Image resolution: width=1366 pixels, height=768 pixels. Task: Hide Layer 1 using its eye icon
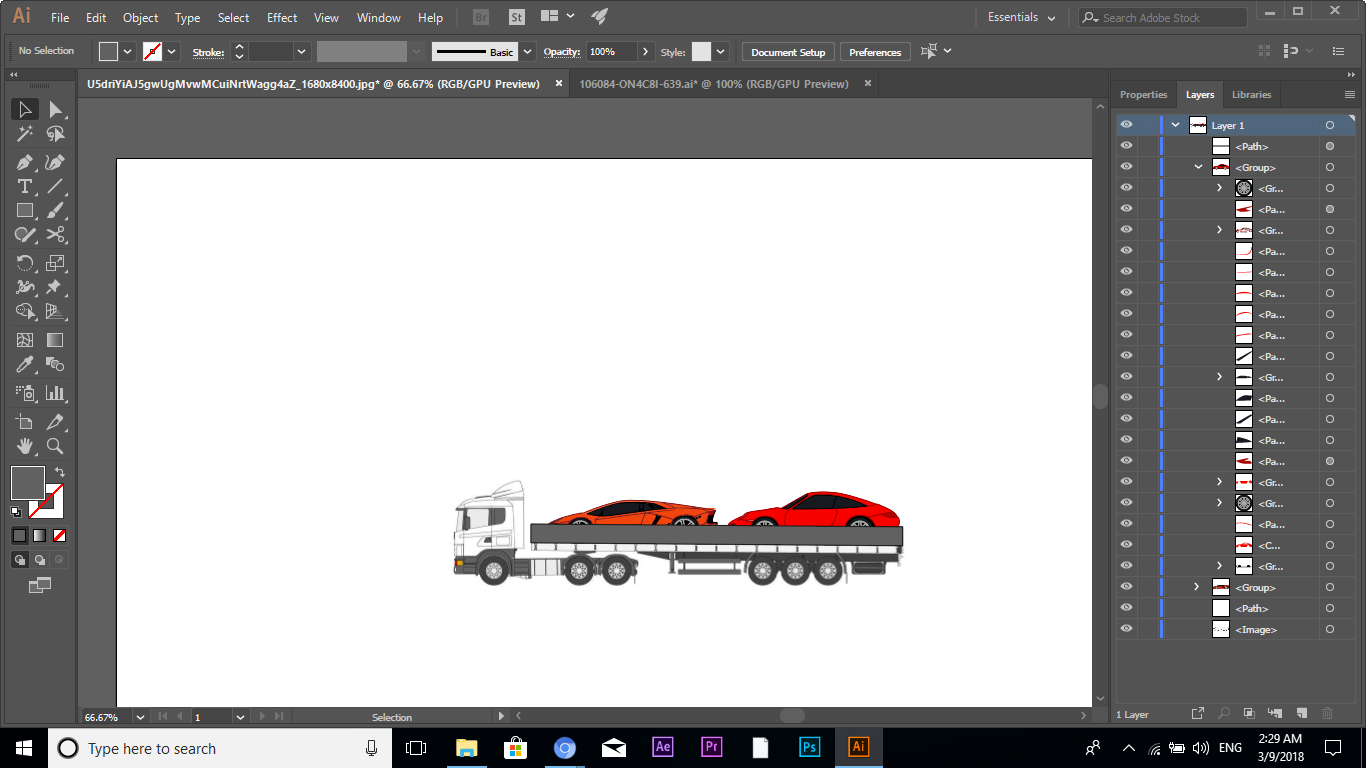point(1127,125)
